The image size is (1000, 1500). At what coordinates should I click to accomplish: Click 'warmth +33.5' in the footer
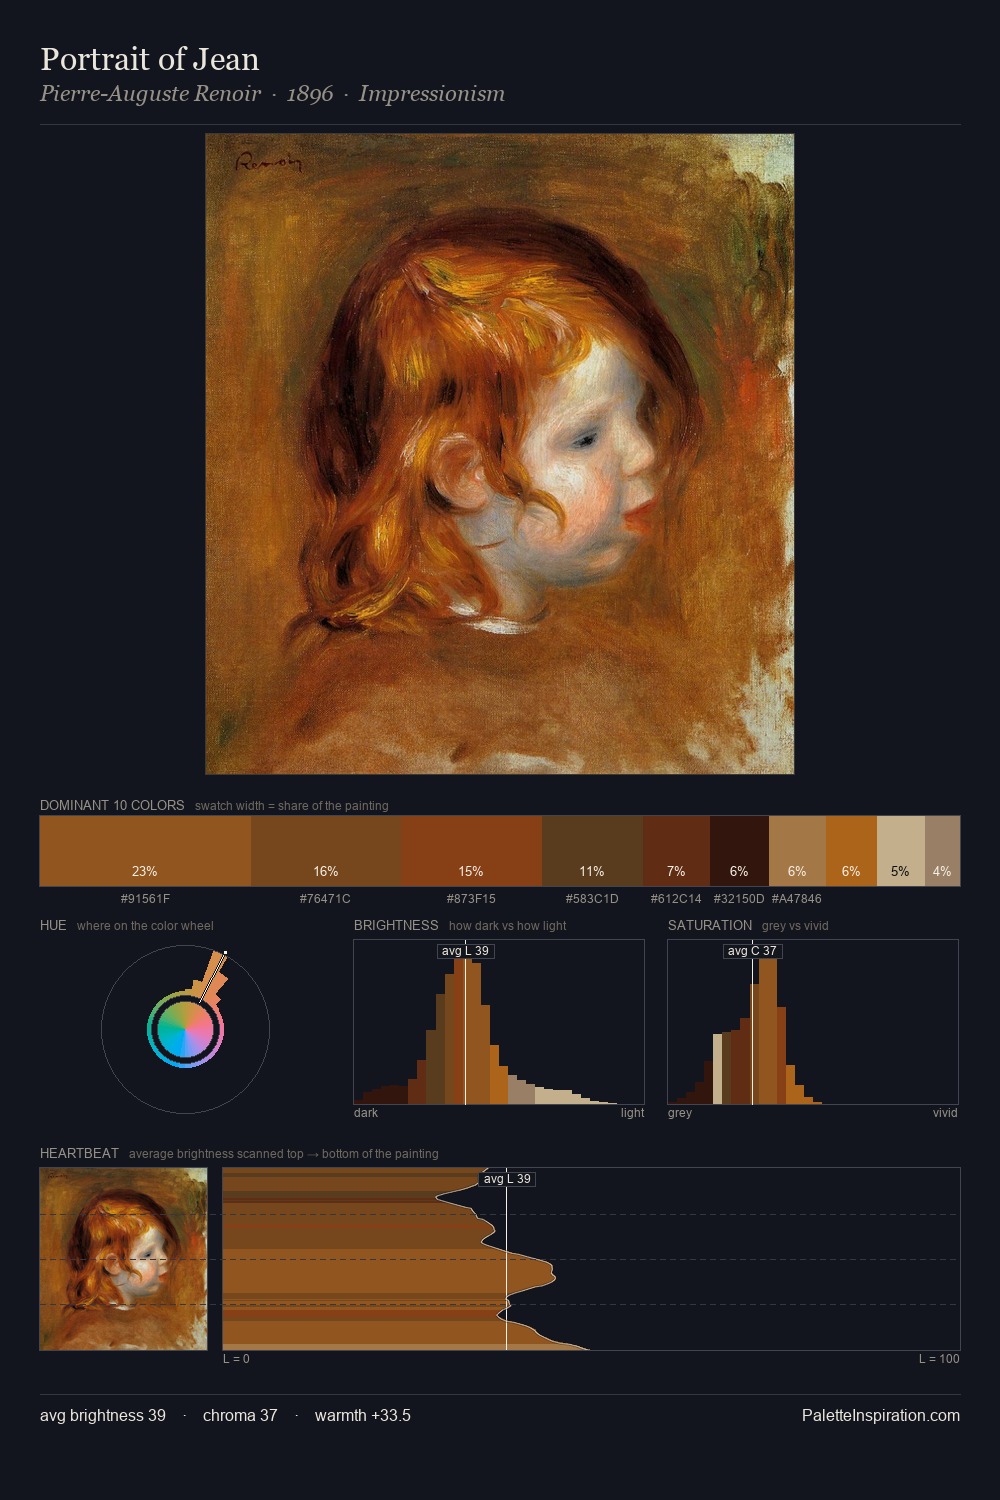363,1415
